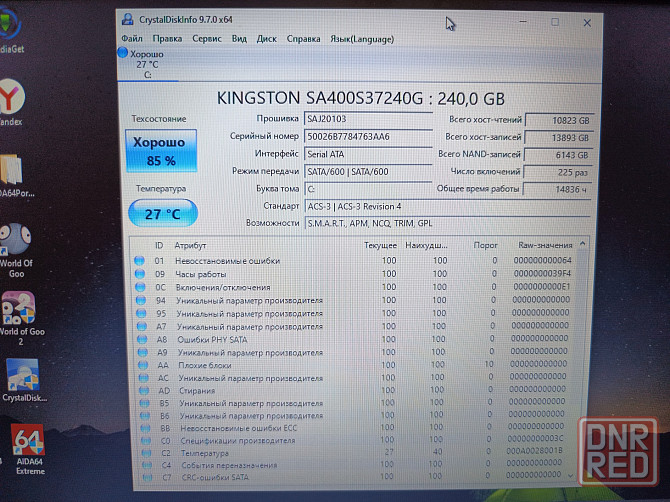Click the power-on count value 225 раз
670x502 pixels.
558,172
